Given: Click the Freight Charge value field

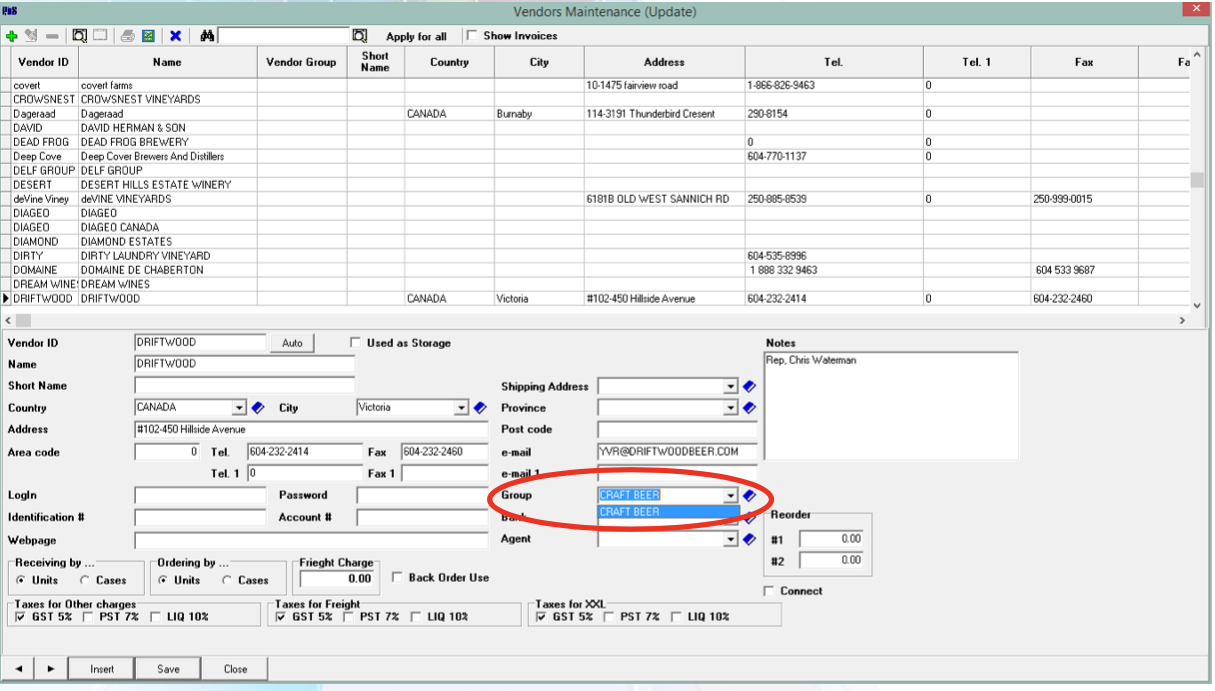Looking at the screenshot, I should tap(337, 579).
